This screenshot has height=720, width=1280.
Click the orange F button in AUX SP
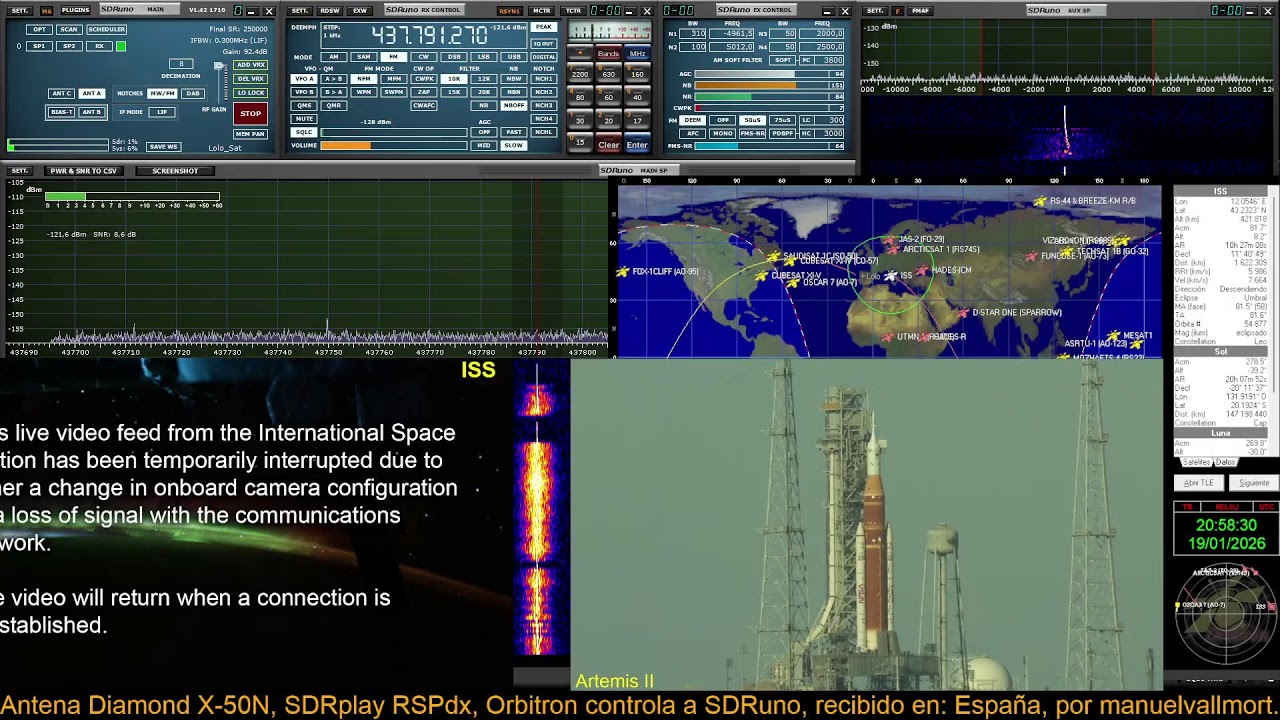(897, 11)
